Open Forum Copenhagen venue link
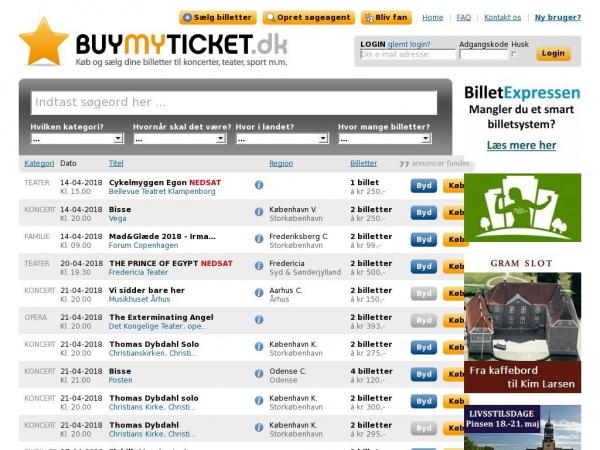This screenshot has height=450, width=600. coord(143,245)
